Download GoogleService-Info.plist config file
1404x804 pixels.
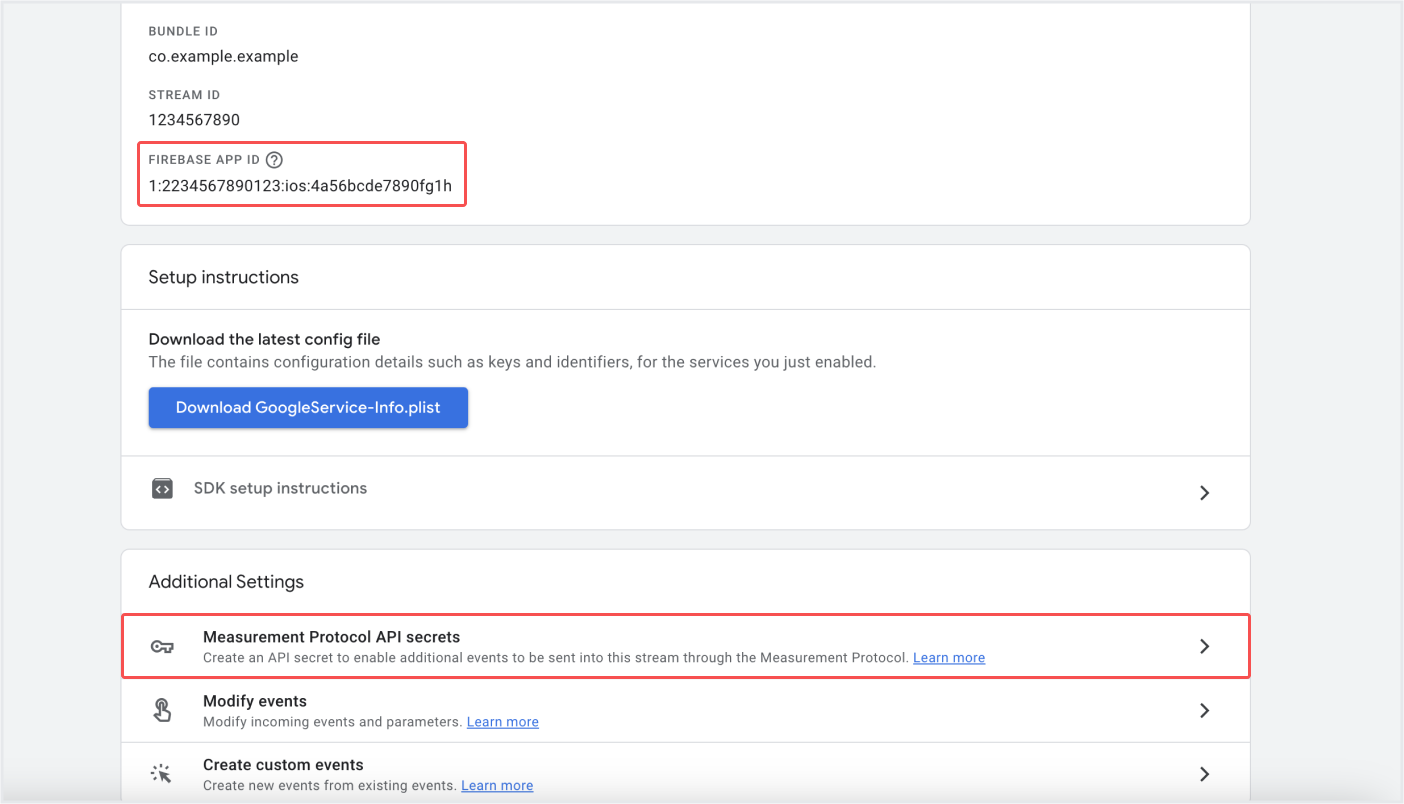point(308,408)
